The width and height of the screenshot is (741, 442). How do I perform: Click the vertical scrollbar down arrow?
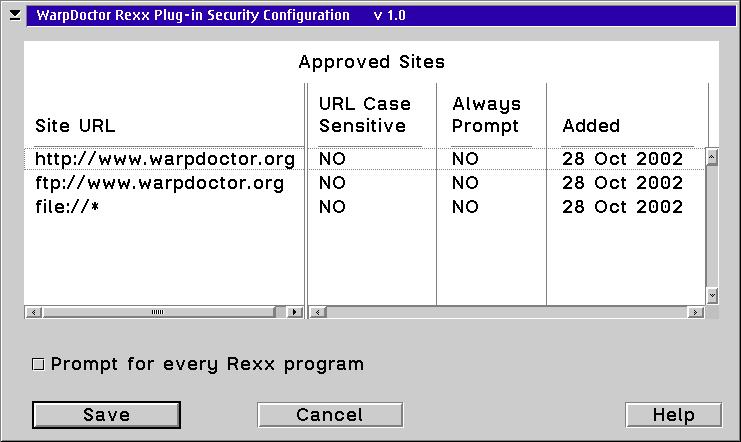[712, 295]
